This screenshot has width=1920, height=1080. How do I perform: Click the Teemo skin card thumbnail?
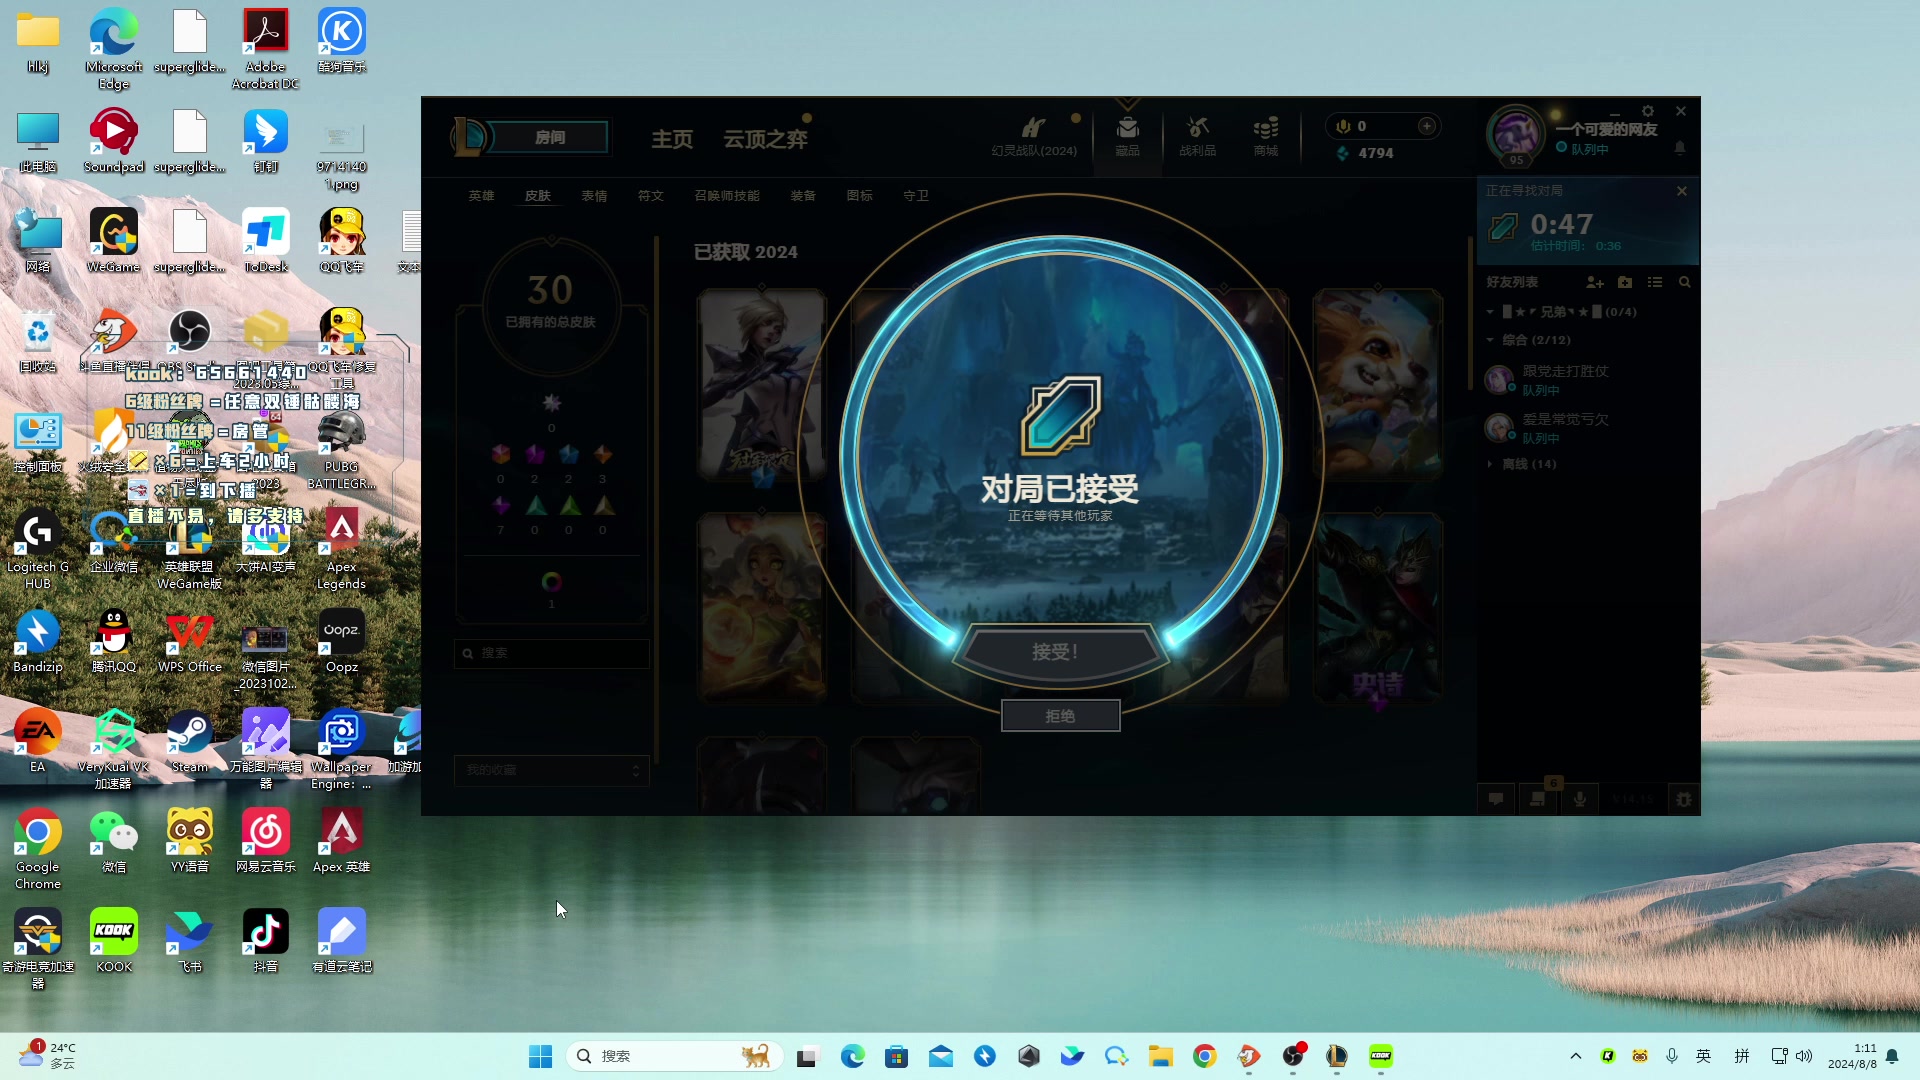1377,383
